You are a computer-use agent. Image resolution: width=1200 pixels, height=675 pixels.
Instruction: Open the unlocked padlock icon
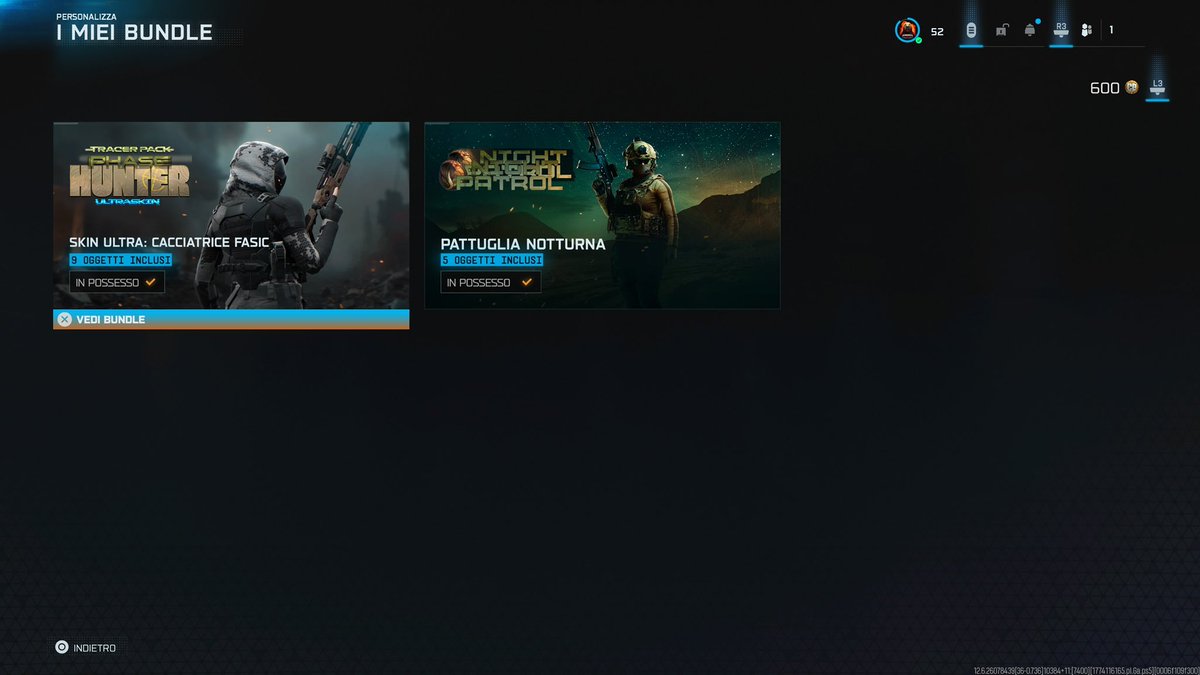1001,31
